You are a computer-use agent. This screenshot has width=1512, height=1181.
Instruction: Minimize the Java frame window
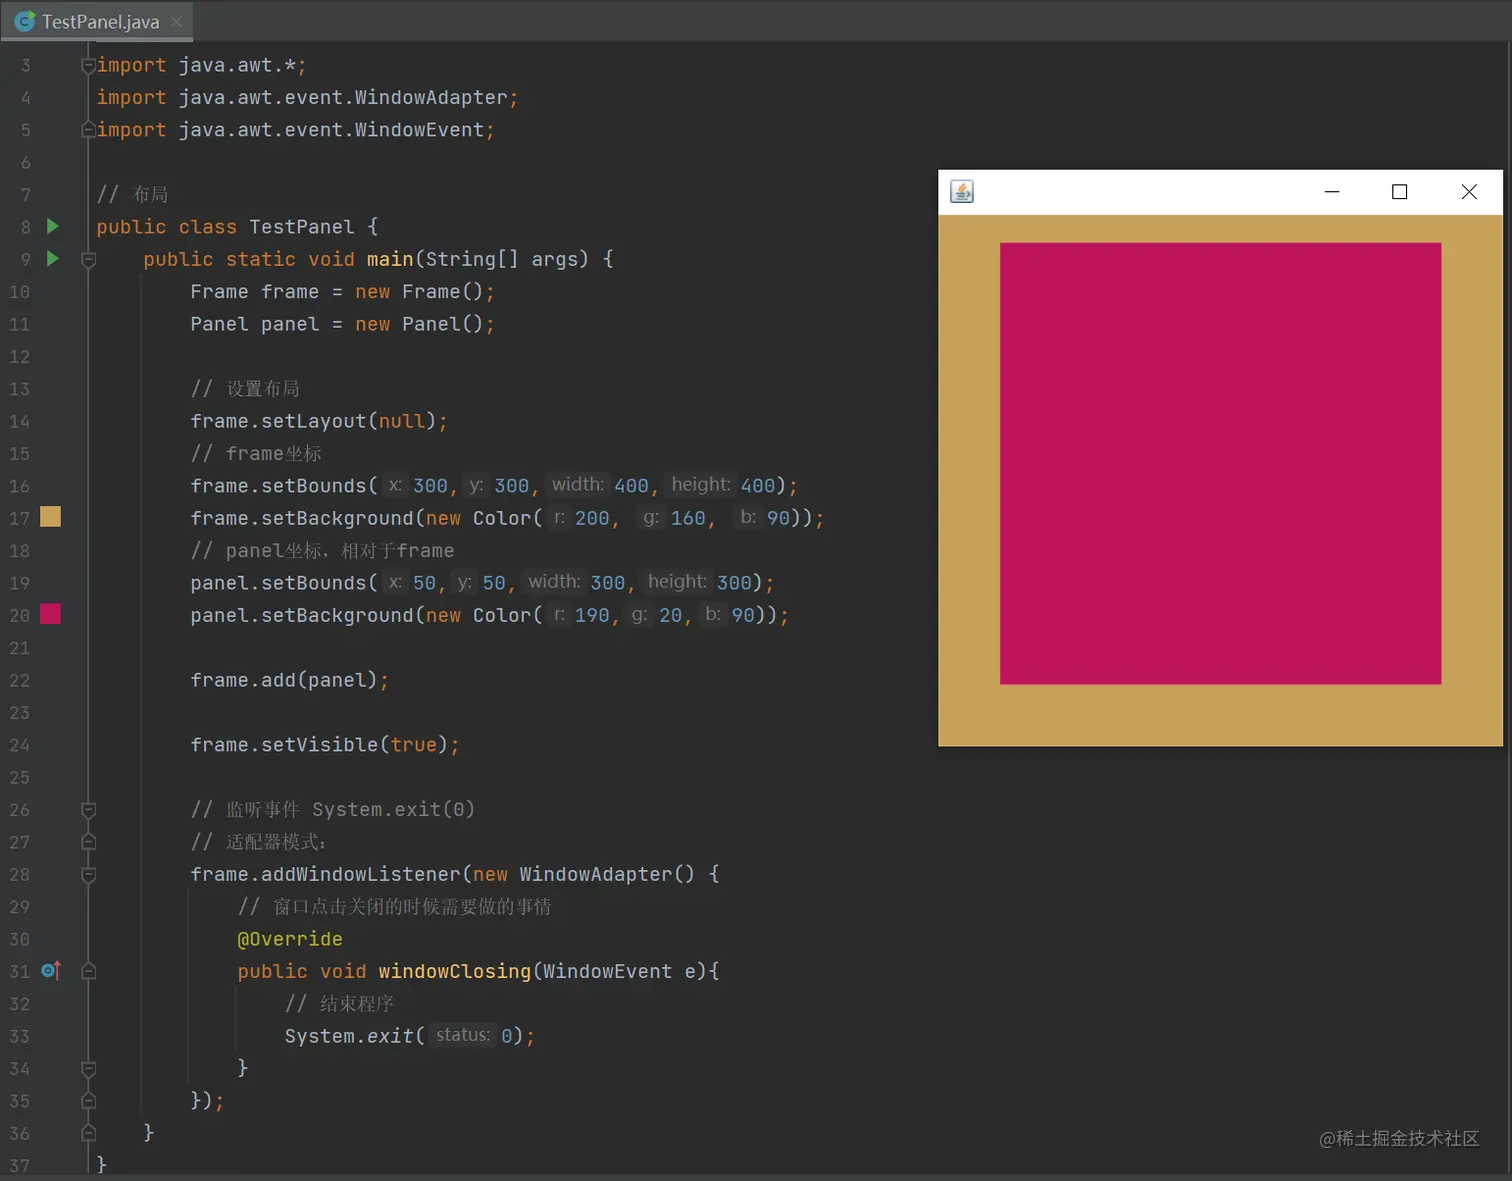[x=1332, y=192]
